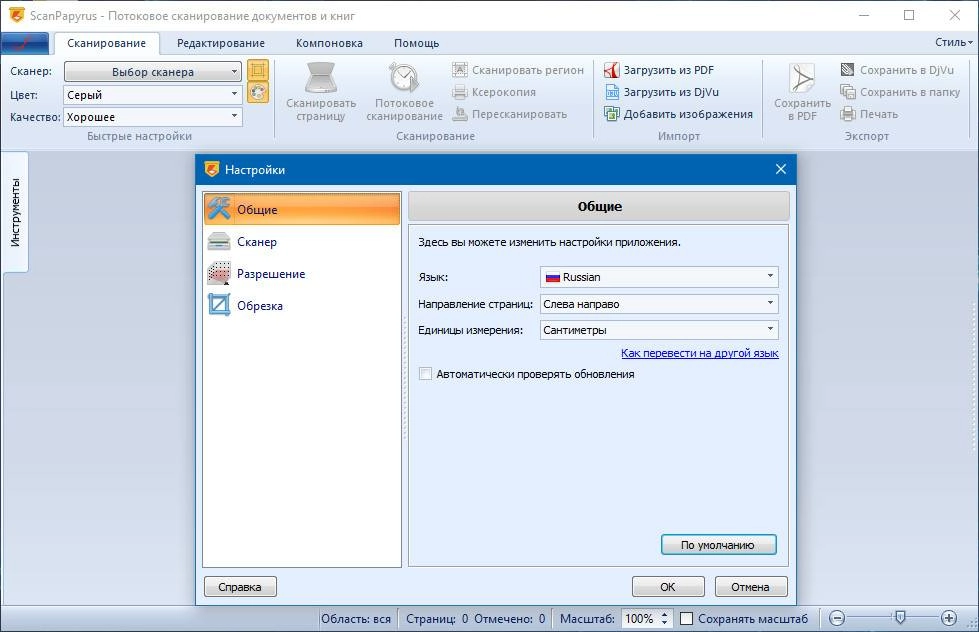Click the Общие panel header

pos(599,206)
